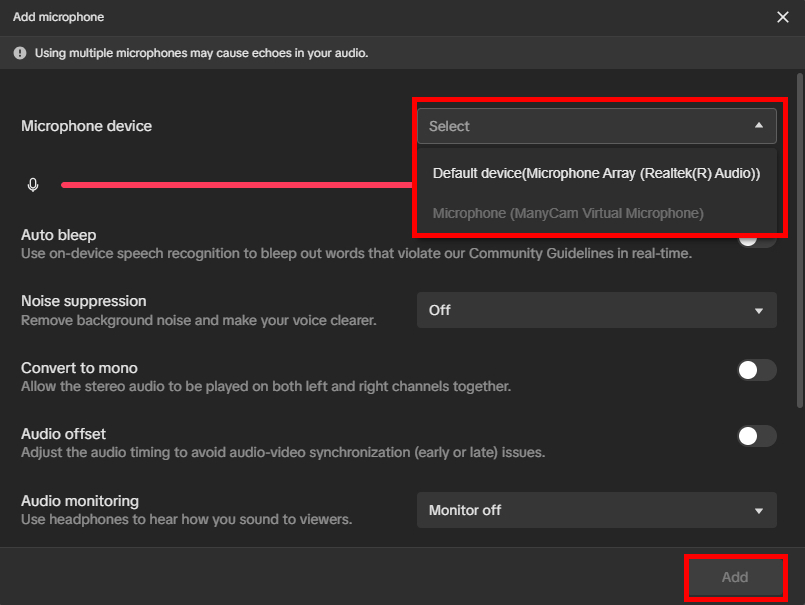Close the Add microphone dialog

pos(782,17)
